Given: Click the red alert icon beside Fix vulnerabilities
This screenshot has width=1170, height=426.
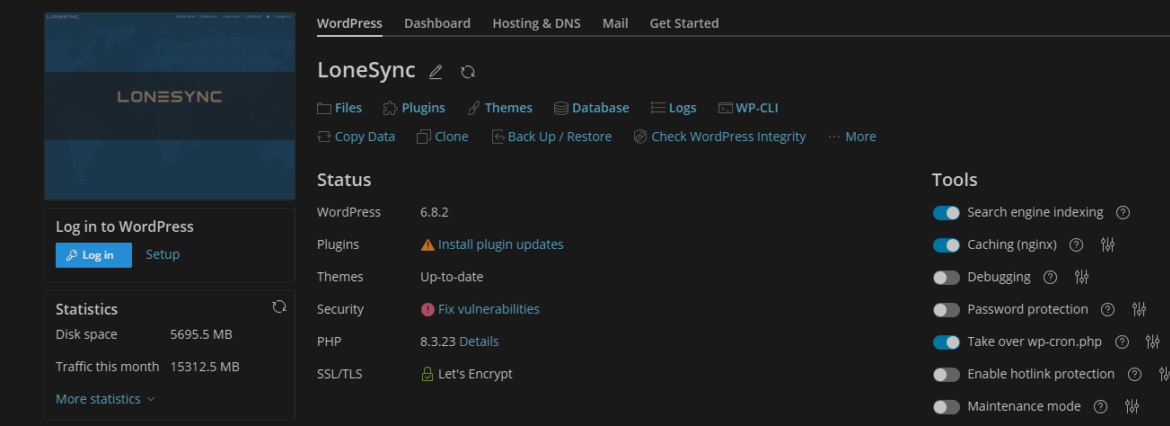Looking at the screenshot, I should pos(428,309).
